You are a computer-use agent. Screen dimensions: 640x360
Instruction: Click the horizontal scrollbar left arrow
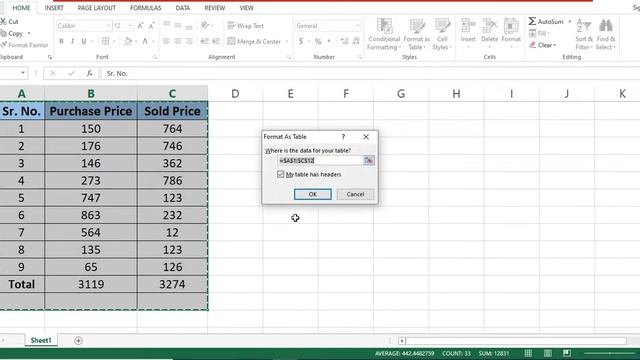(x=402, y=341)
